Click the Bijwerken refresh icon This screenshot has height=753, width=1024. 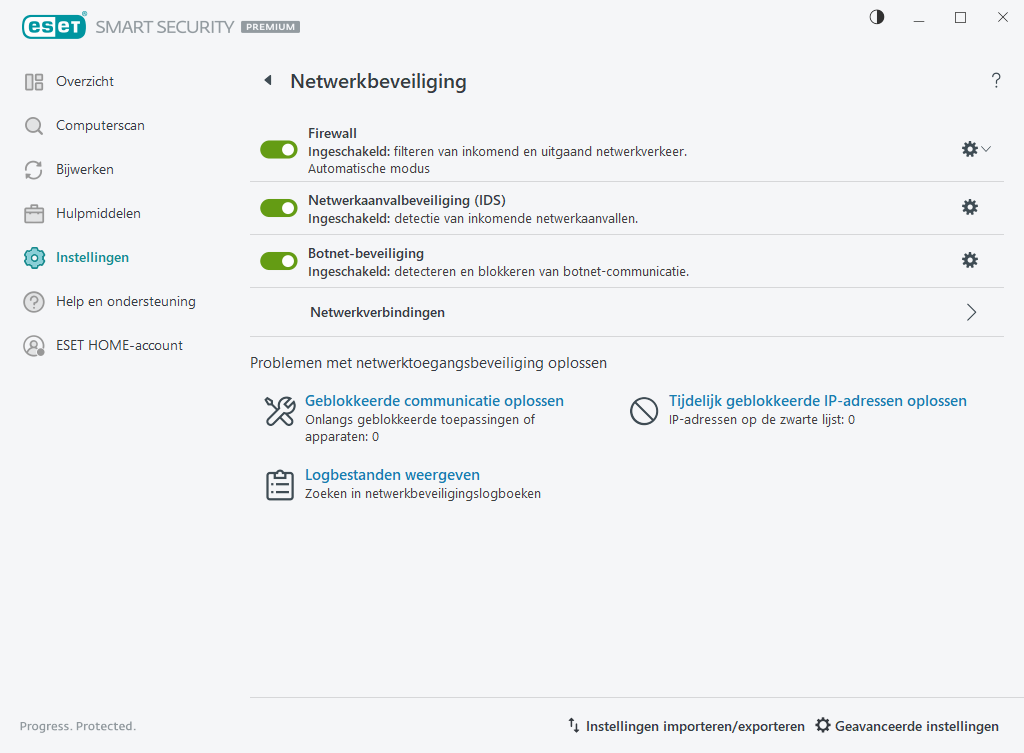click(34, 169)
